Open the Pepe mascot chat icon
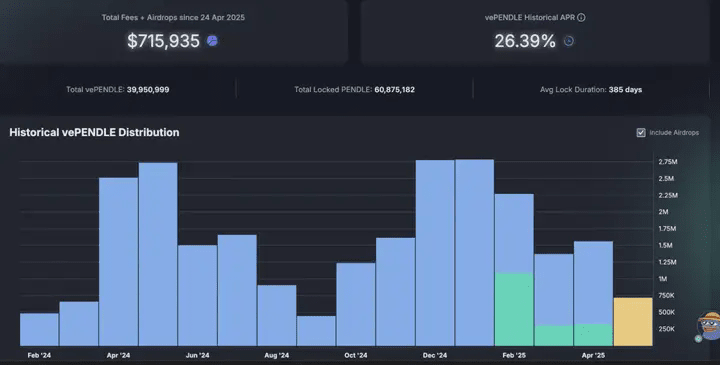The image size is (720, 365). (709, 325)
